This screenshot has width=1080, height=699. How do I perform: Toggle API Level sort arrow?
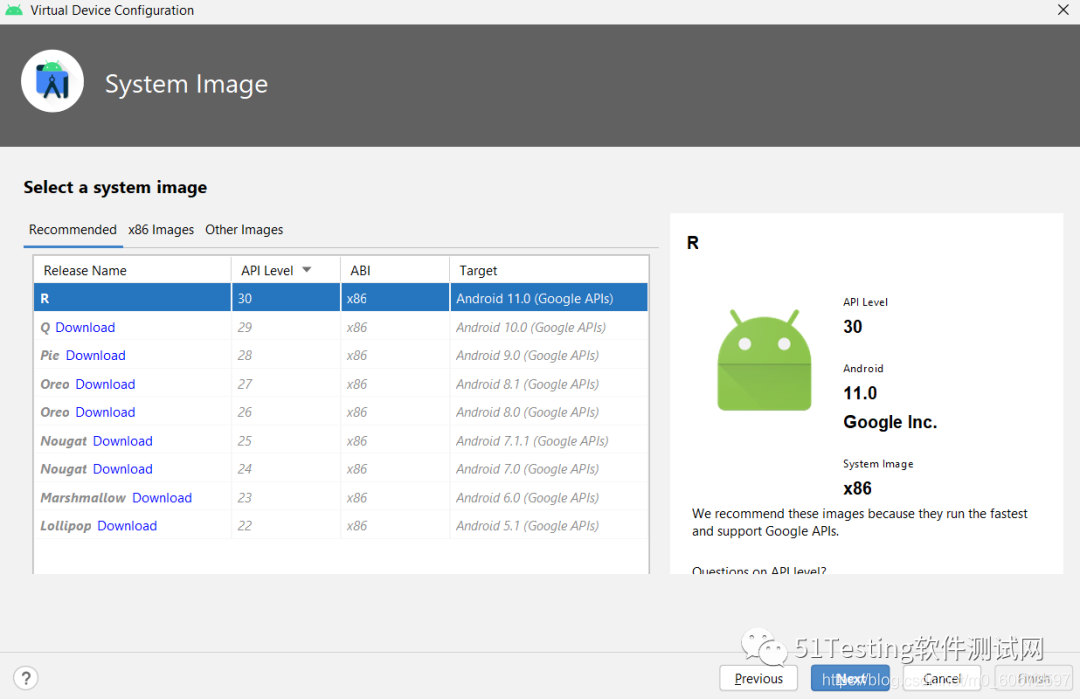307,270
